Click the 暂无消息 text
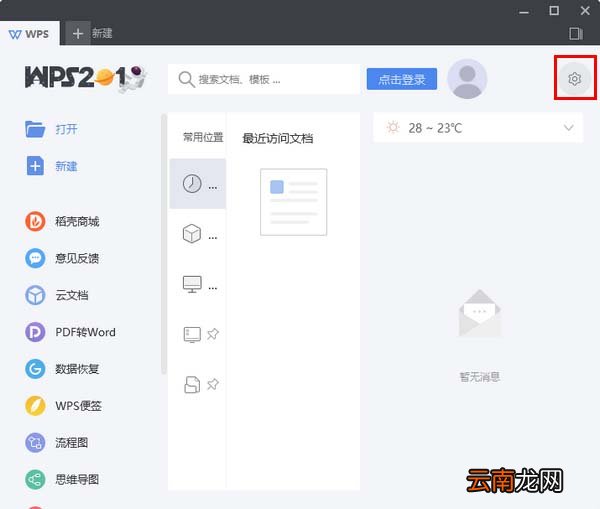This screenshot has height=509, width=600. click(x=479, y=377)
